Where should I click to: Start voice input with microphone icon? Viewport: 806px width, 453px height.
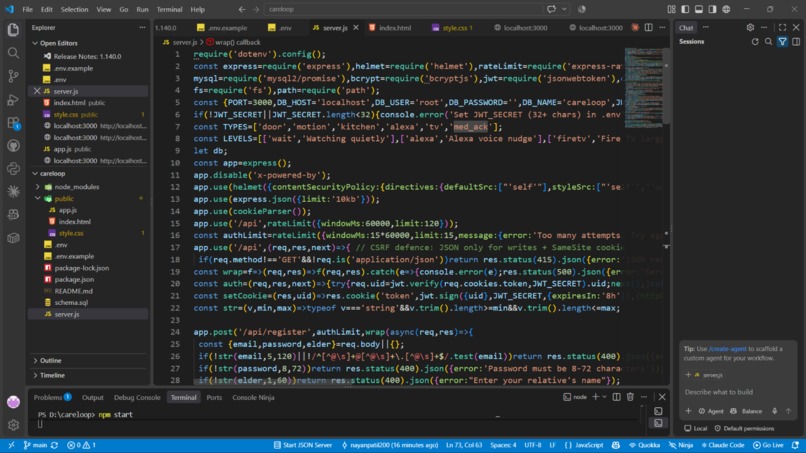coord(775,411)
